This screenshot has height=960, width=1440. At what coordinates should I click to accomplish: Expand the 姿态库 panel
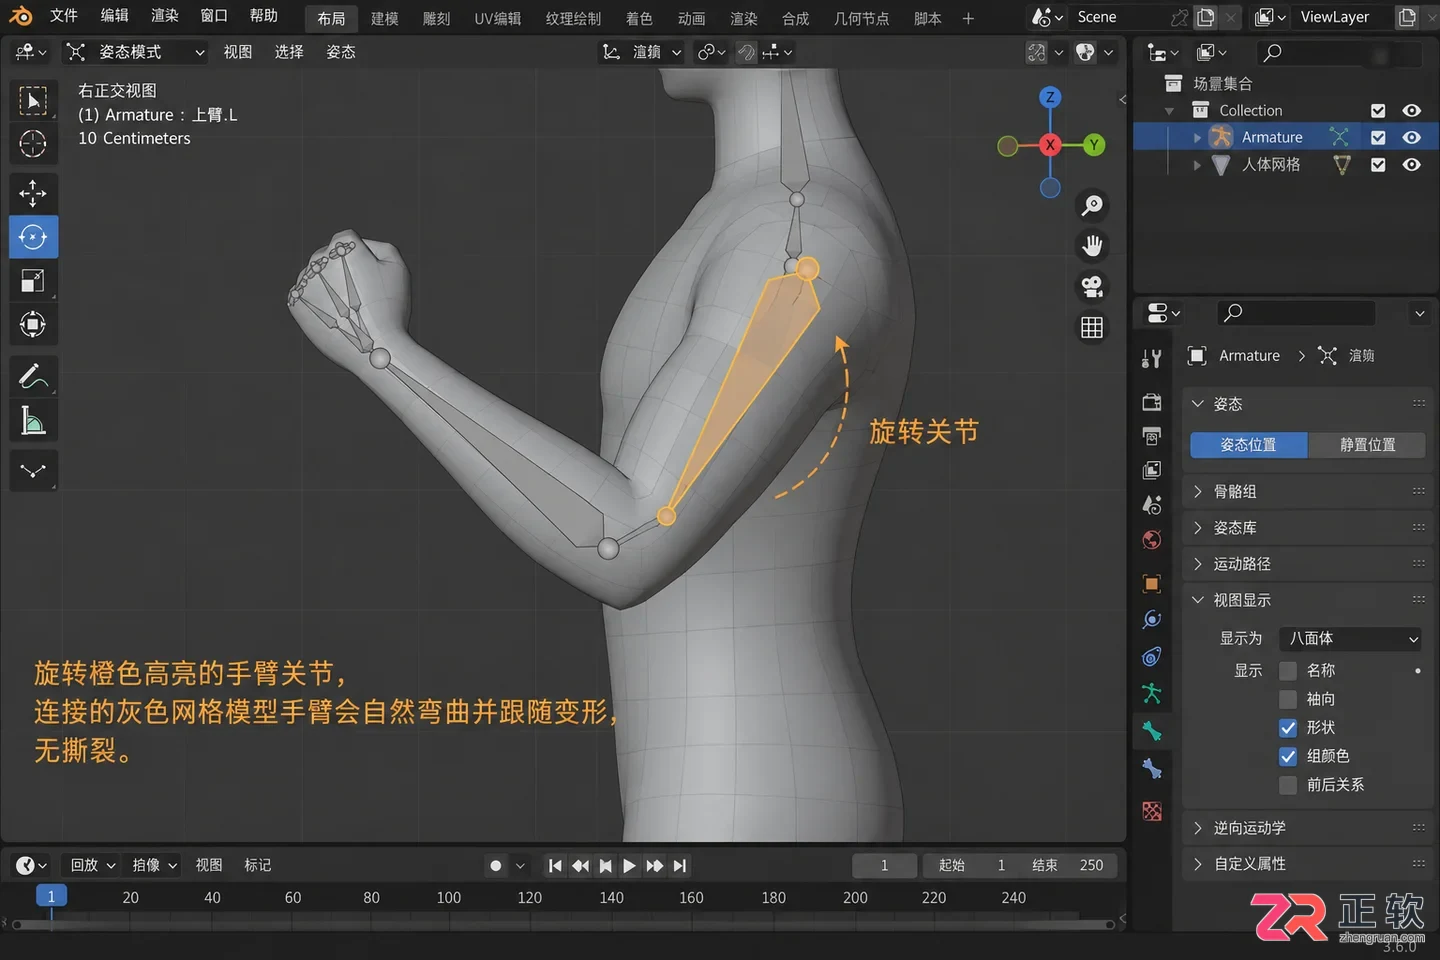pos(1307,528)
